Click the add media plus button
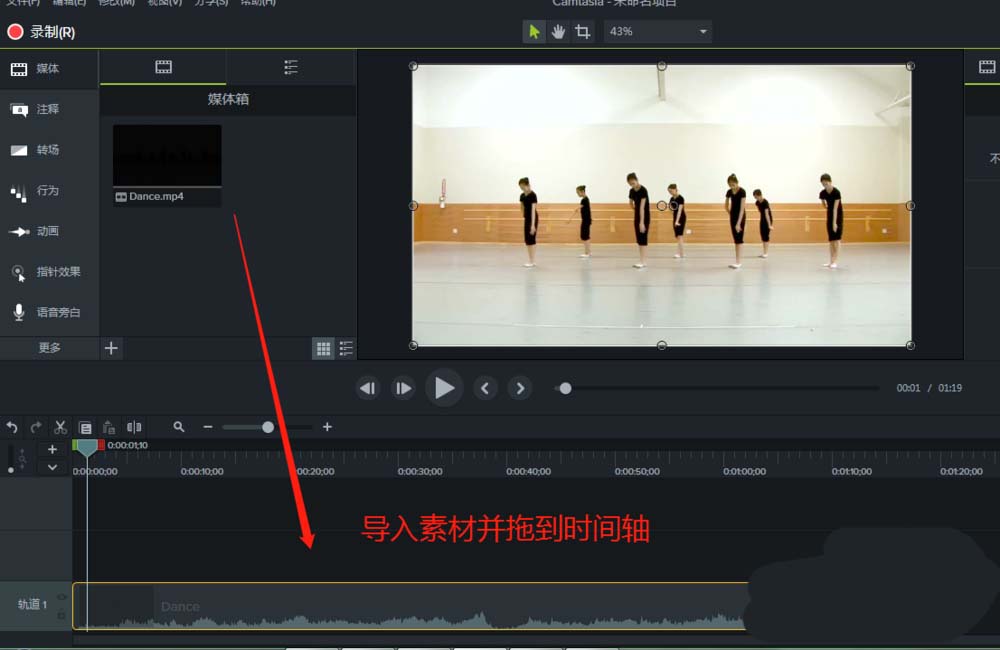1000x650 pixels. click(x=111, y=348)
